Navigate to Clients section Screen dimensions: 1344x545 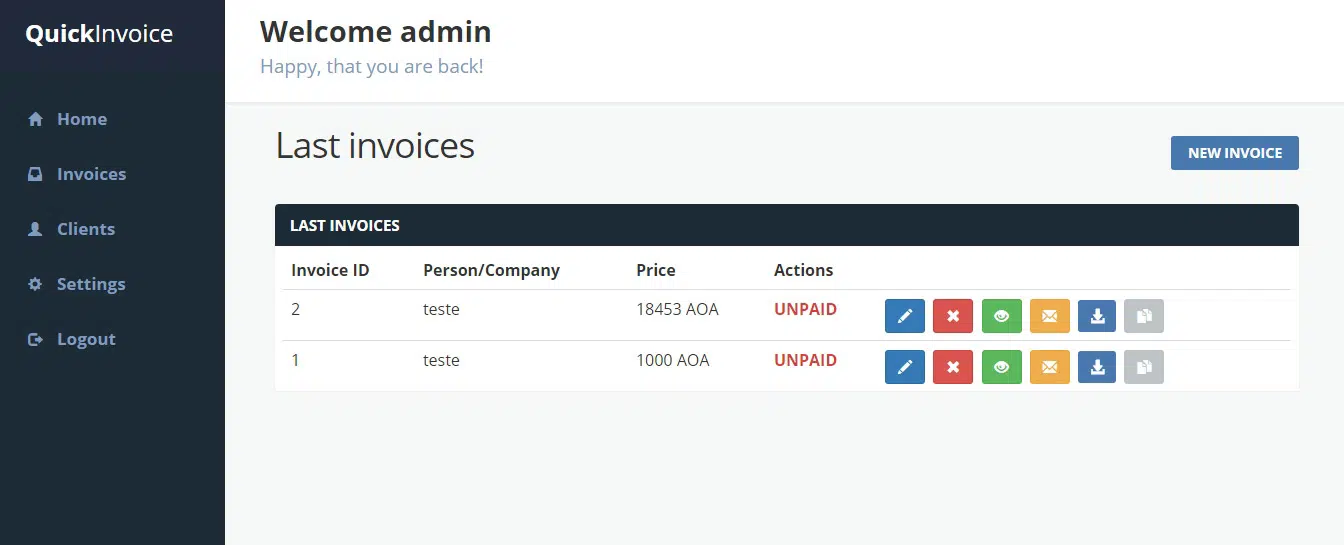click(x=85, y=229)
